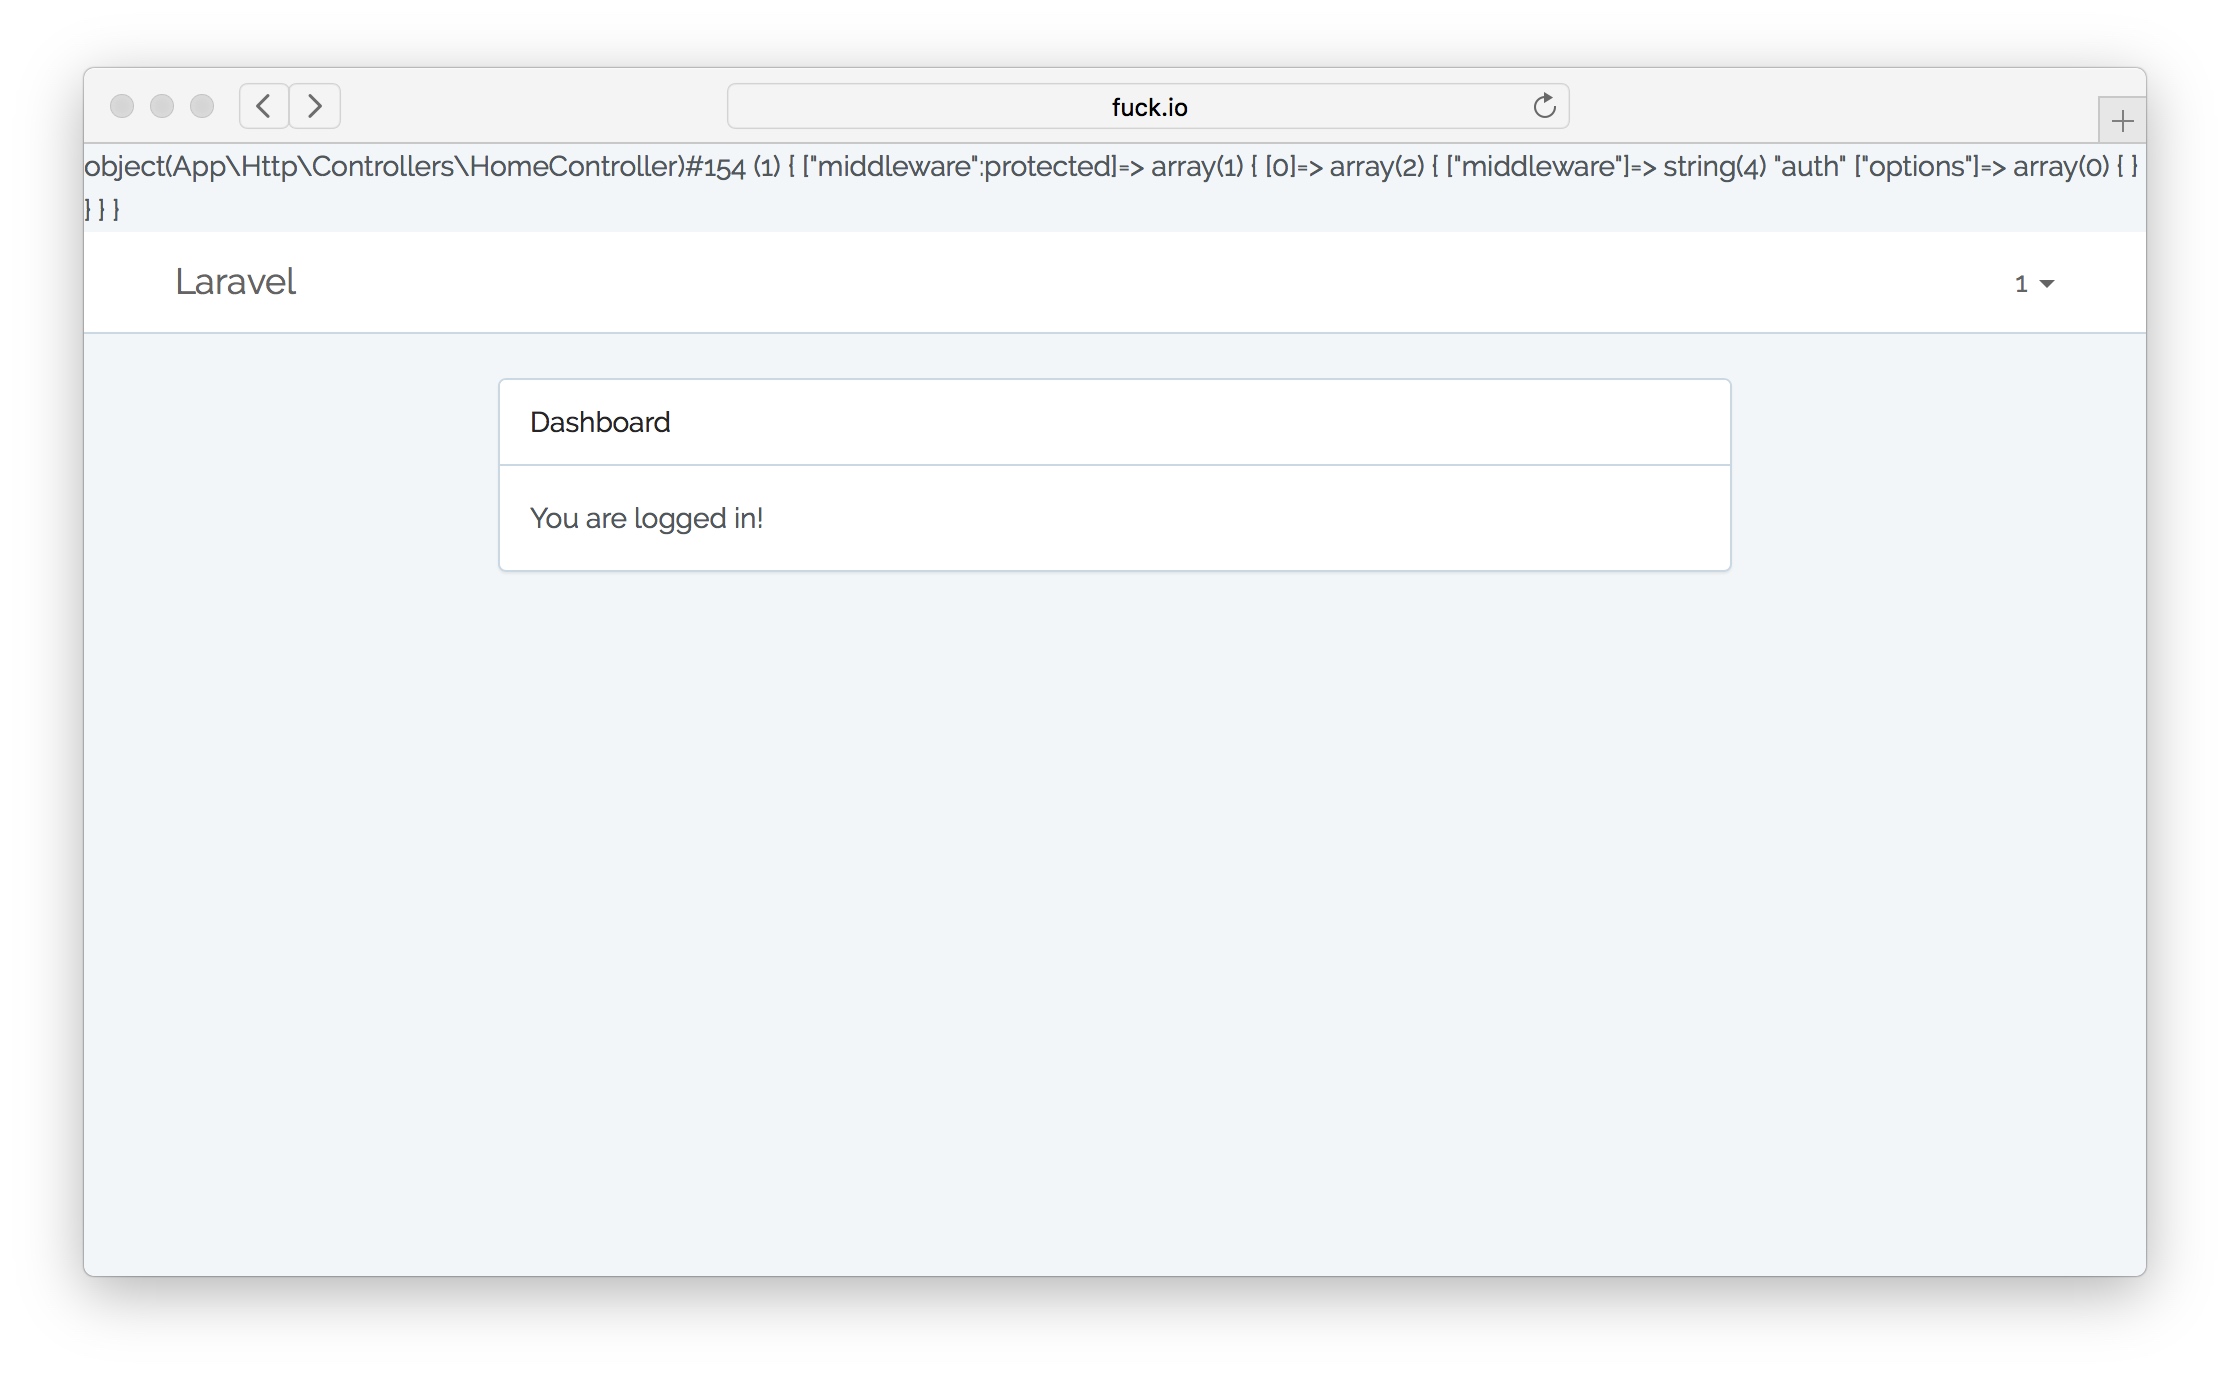The width and height of the screenshot is (2230, 1376).
Task: Click the first gray window close dot
Action: coord(122,106)
